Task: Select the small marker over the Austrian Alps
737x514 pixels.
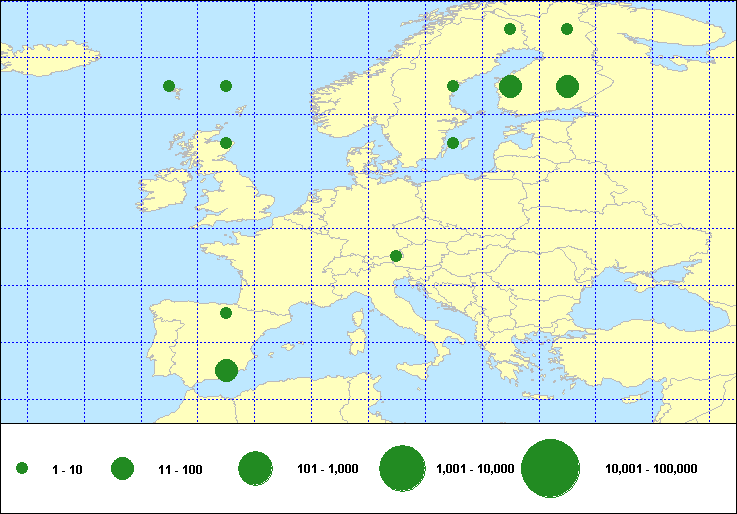Action: pos(396,256)
